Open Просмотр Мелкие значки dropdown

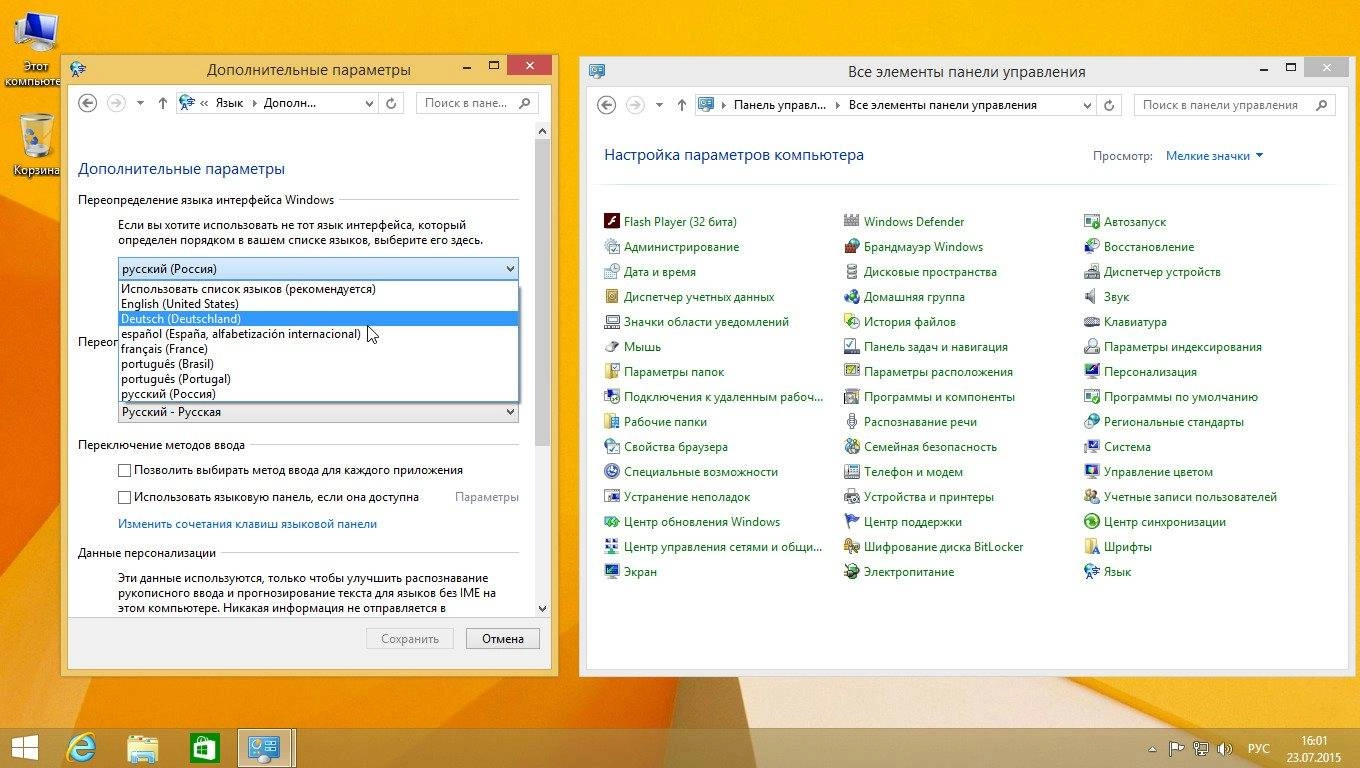[x=1215, y=156]
